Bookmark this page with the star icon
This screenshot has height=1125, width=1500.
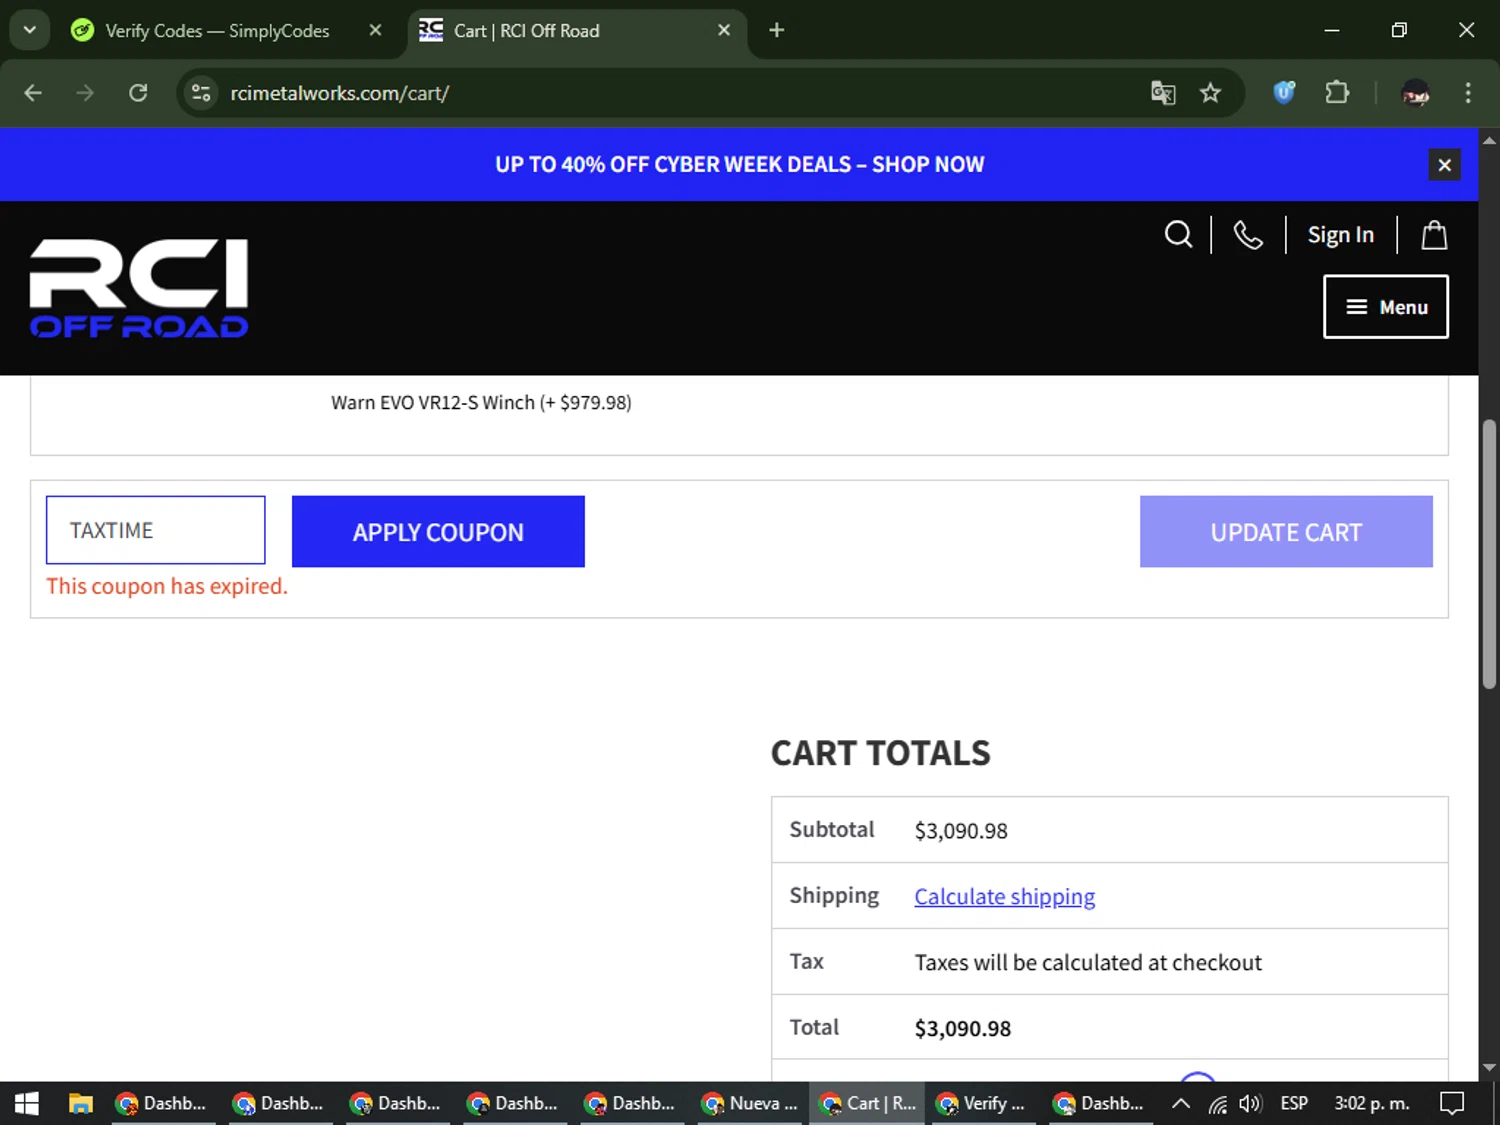pyautogui.click(x=1210, y=93)
